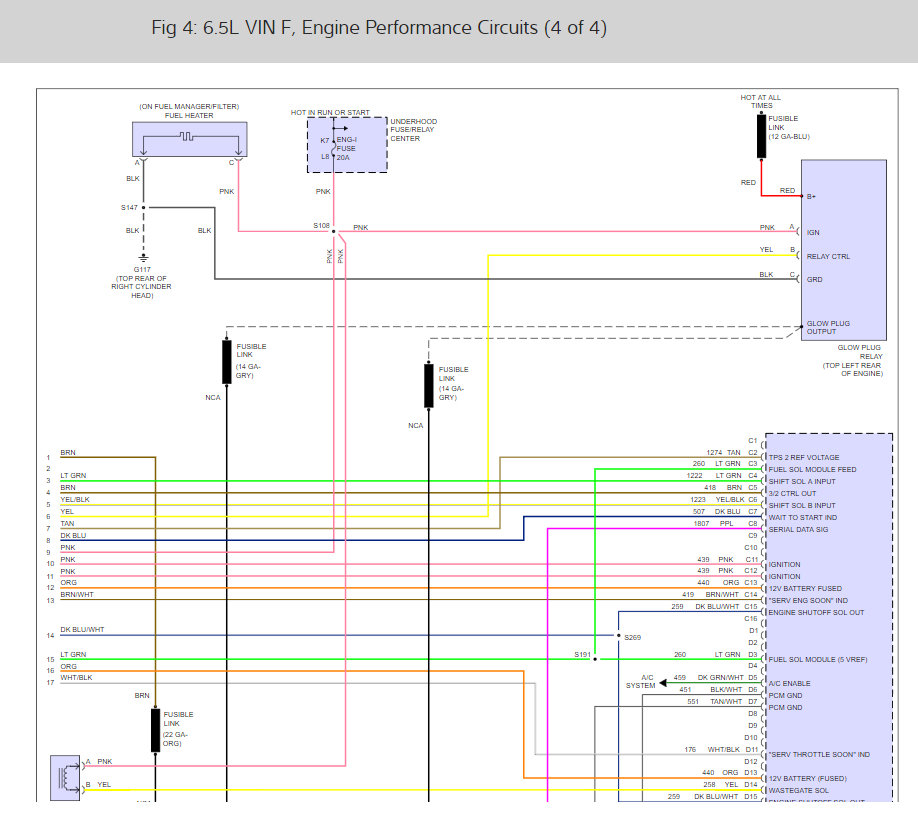918x814 pixels.
Task: Click the RED wire label entering B+
Action: coord(787,190)
